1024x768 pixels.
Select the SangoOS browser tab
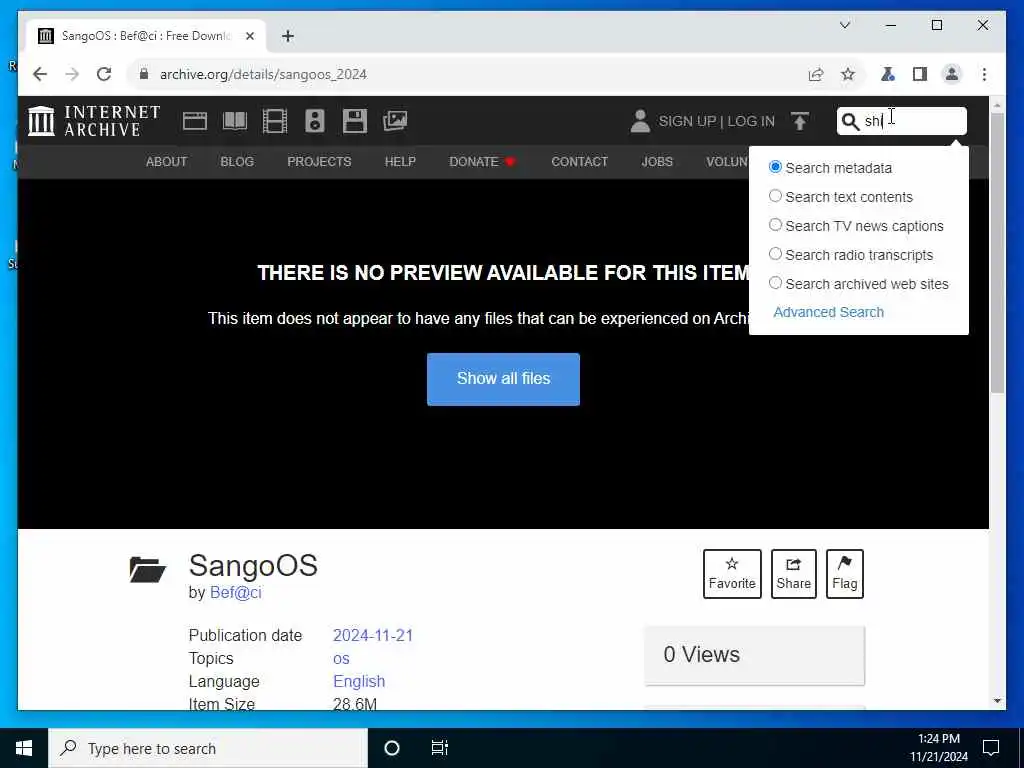click(x=145, y=36)
